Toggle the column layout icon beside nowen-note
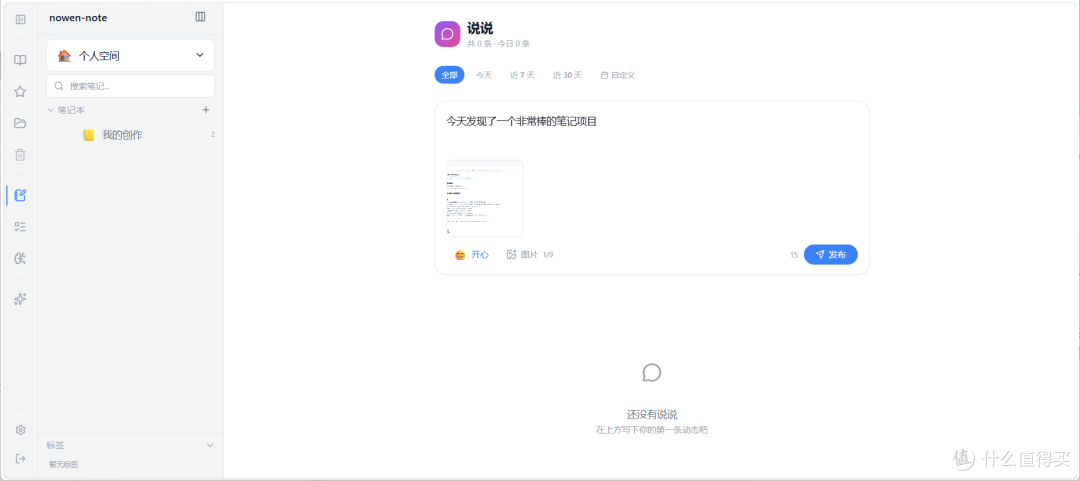Viewport: 1080px width, 481px height. pos(200,17)
